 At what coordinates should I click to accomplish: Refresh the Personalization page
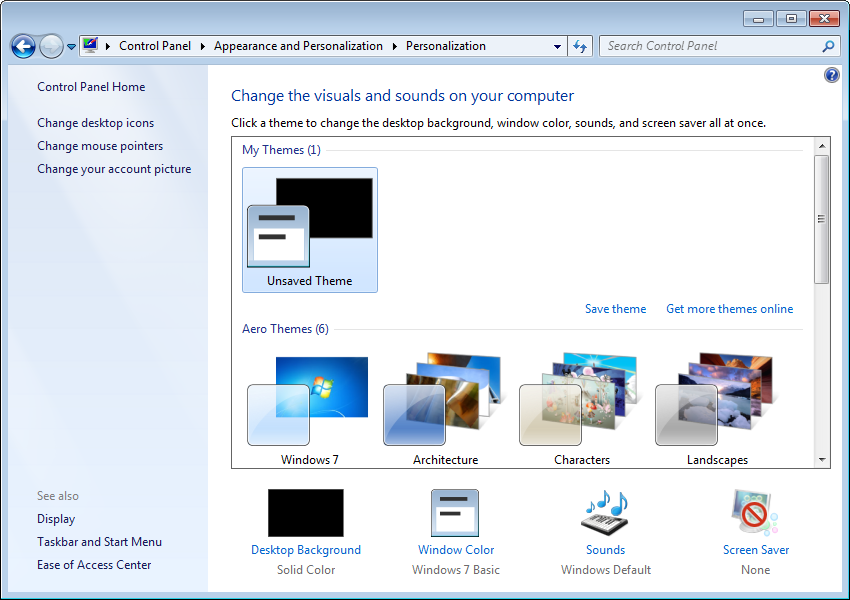[x=580, y=47]
